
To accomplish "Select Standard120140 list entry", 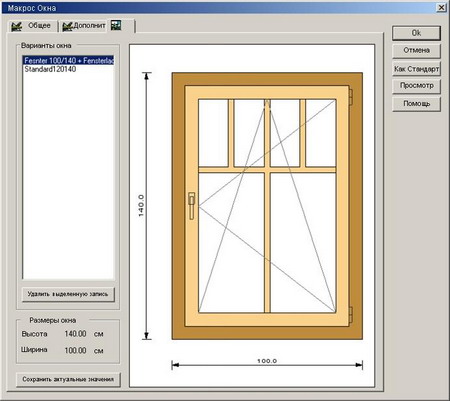I will click(50, 69).
